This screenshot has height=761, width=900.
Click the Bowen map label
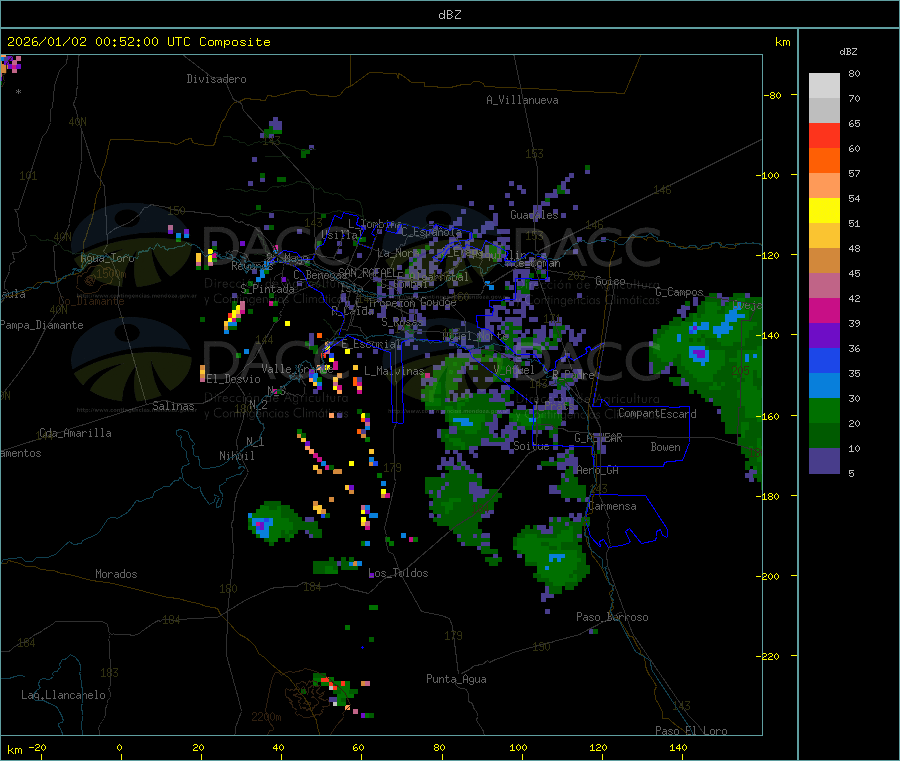tap(666, 447)
